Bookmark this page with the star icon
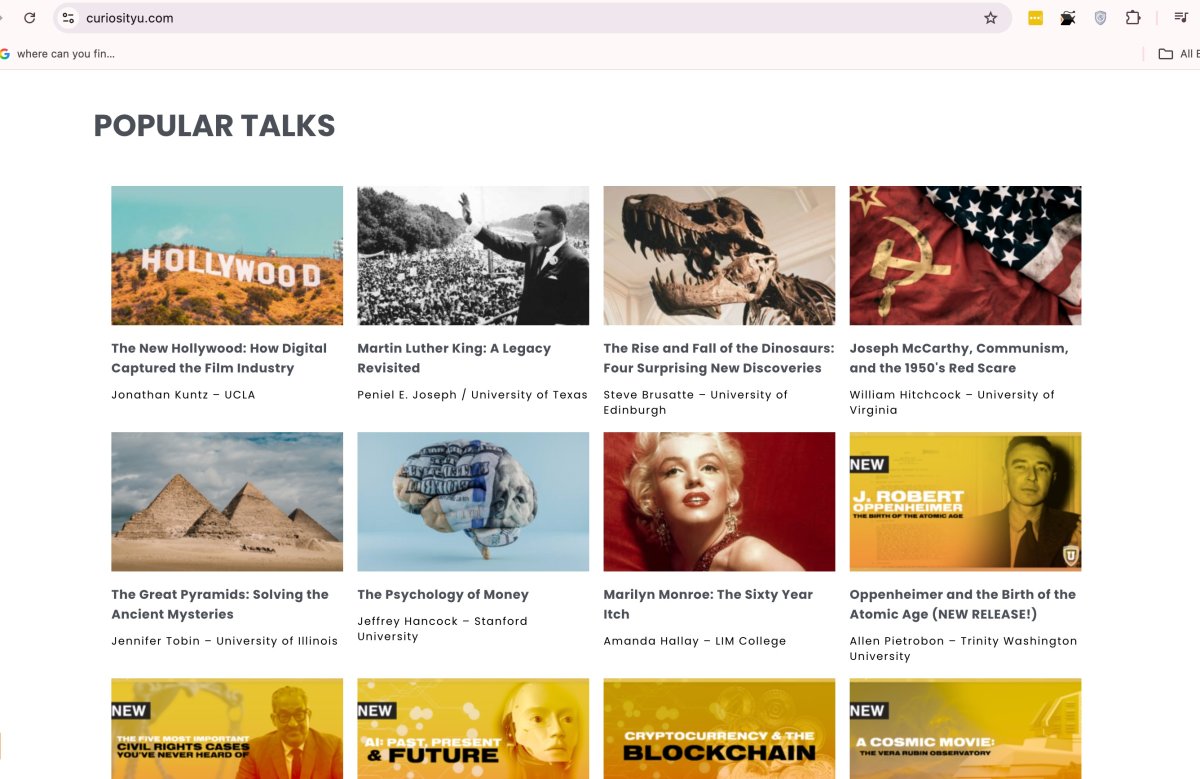 click(x=990, y=18)
